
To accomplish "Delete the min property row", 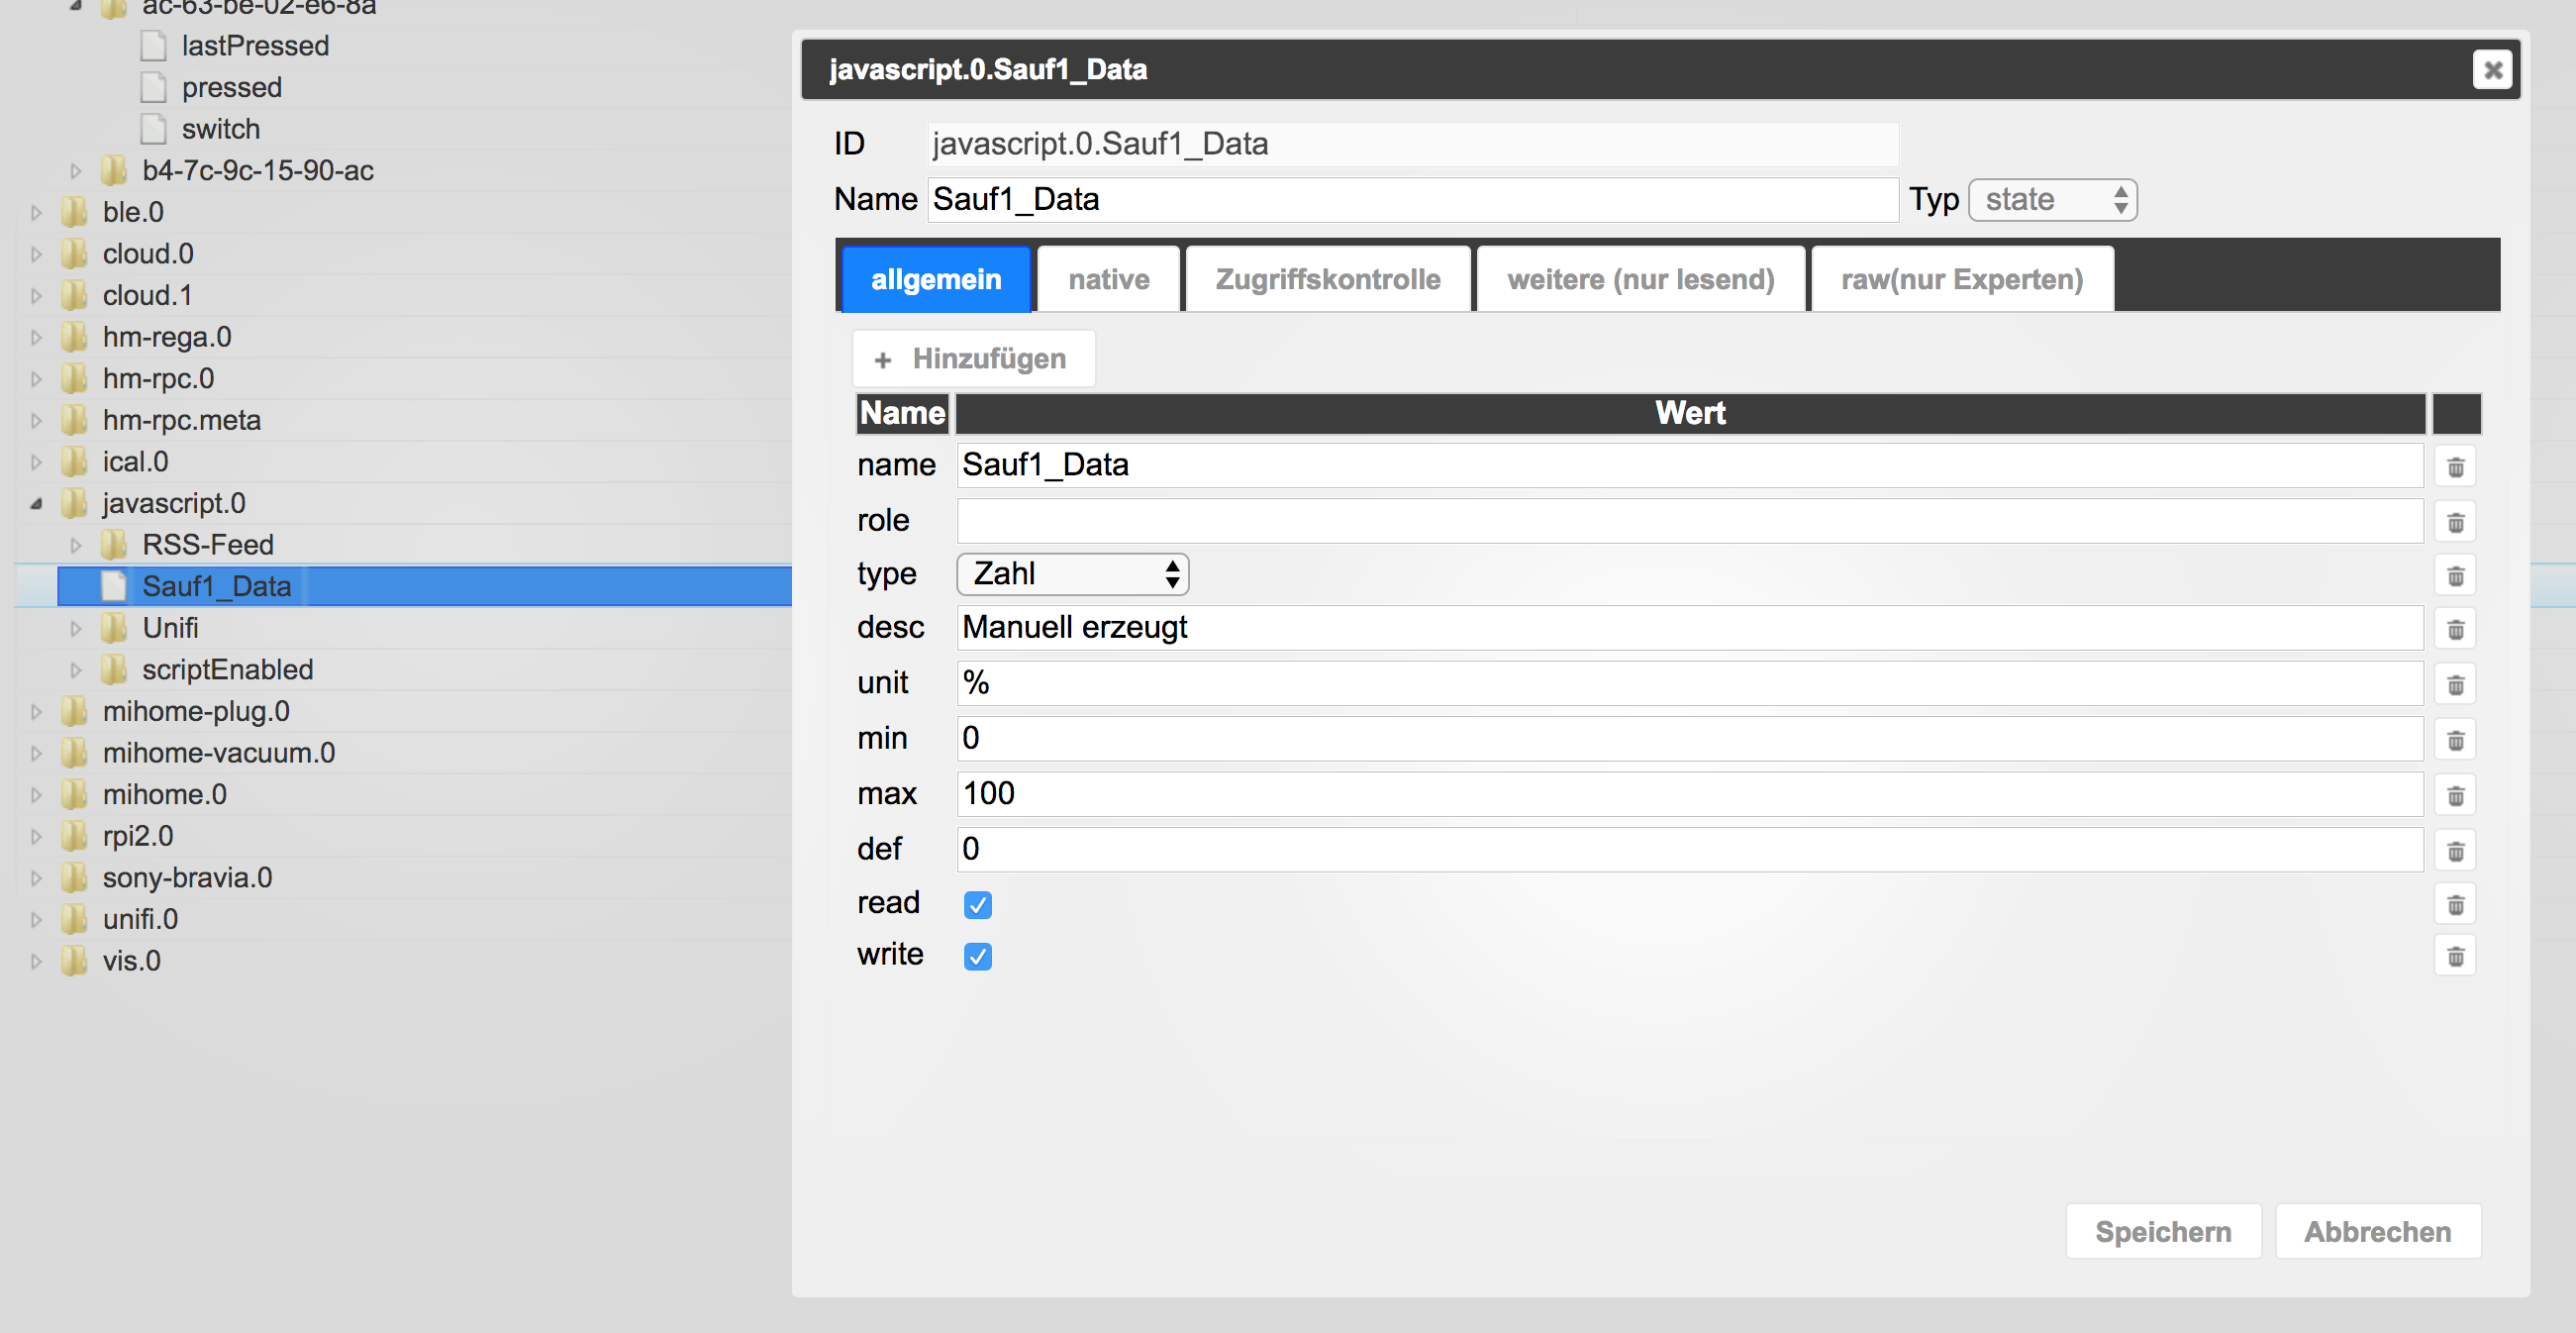I will [x=2455, y=740].
